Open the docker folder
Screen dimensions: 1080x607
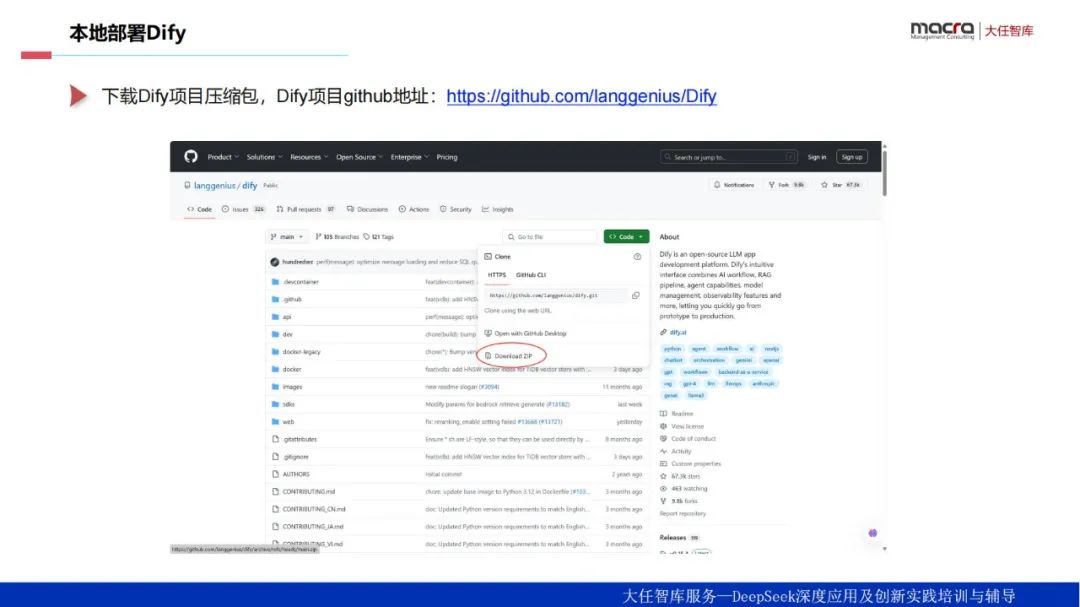click(x=291, y=369)
